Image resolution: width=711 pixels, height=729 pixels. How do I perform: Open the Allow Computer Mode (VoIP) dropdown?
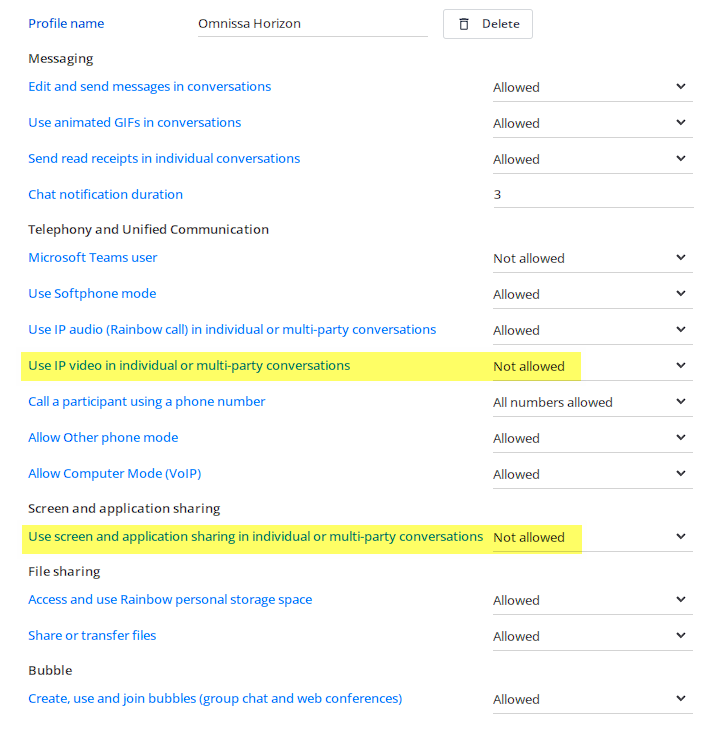point(593,475)
